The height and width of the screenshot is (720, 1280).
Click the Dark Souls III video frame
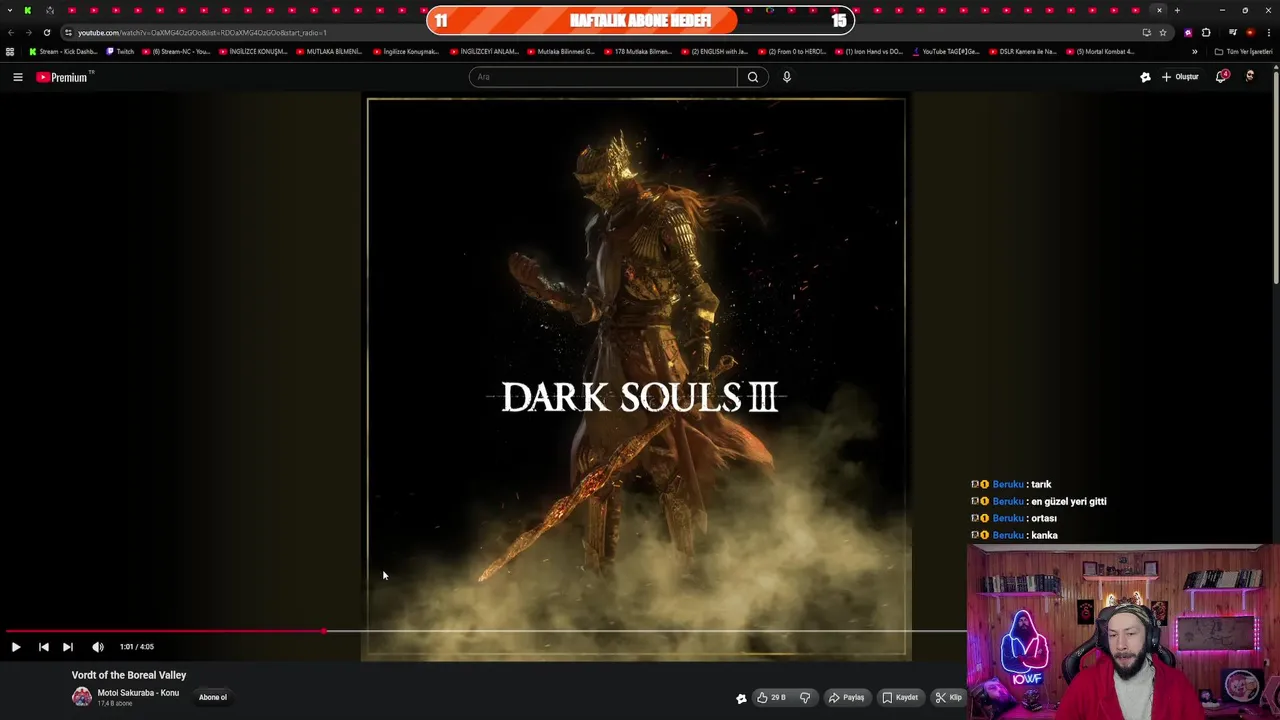tap(637, 378)
